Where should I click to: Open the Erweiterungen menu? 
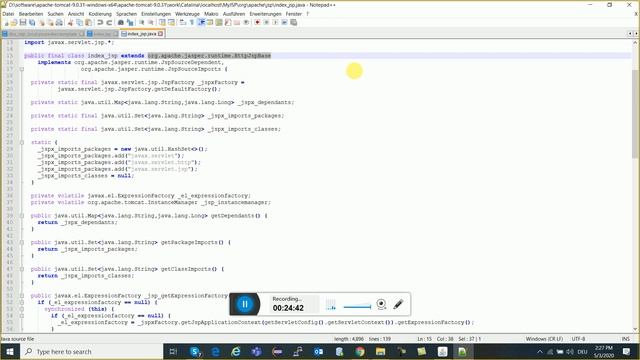[x=265, y=13]
